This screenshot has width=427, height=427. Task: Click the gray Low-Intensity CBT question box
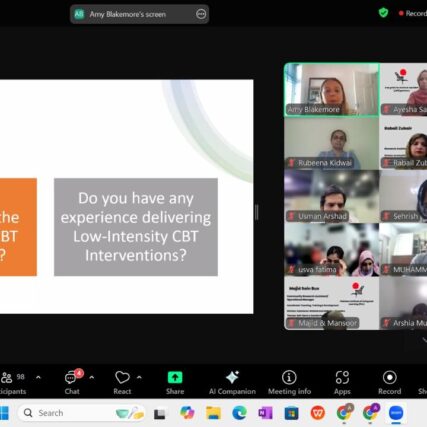click(x=136, y=227)
